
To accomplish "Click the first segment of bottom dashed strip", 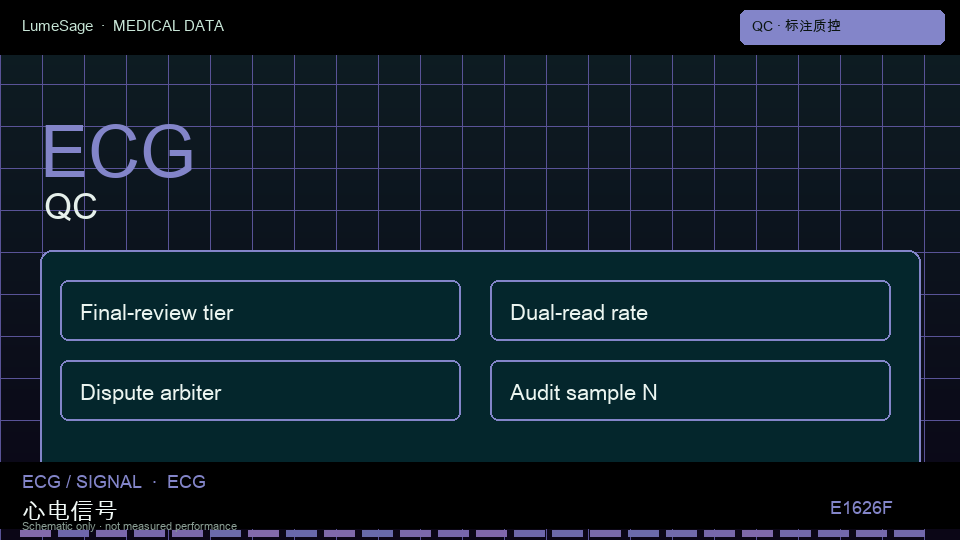I will (x=36, y=534).
